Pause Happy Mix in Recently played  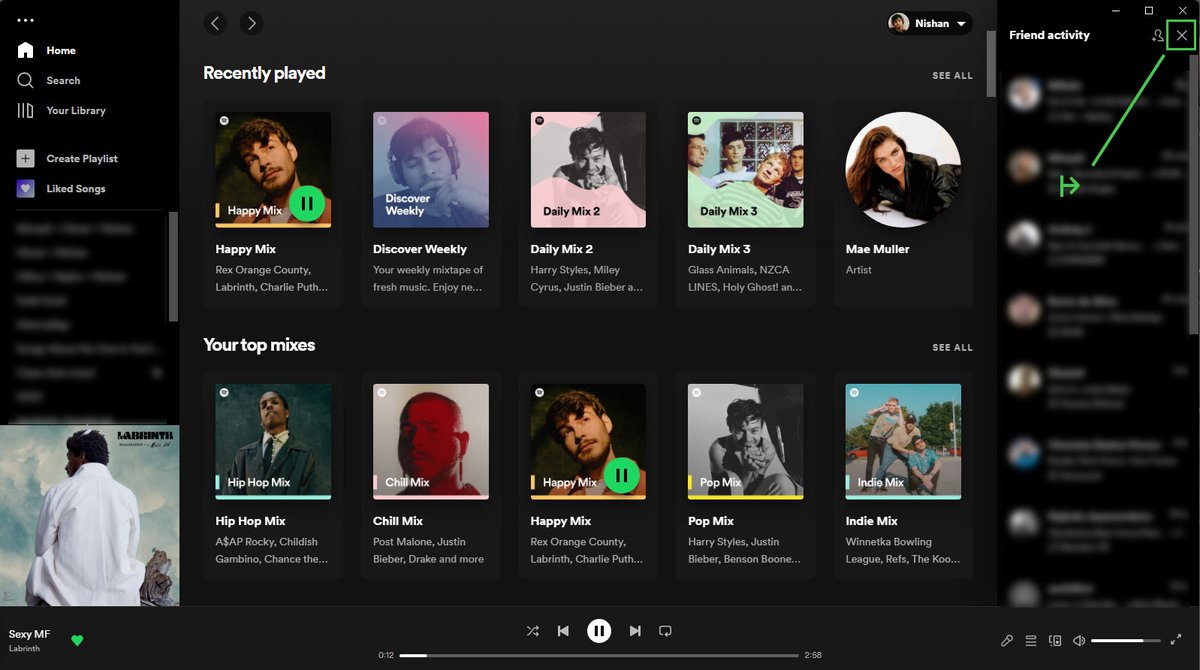[x=307, y=203]
